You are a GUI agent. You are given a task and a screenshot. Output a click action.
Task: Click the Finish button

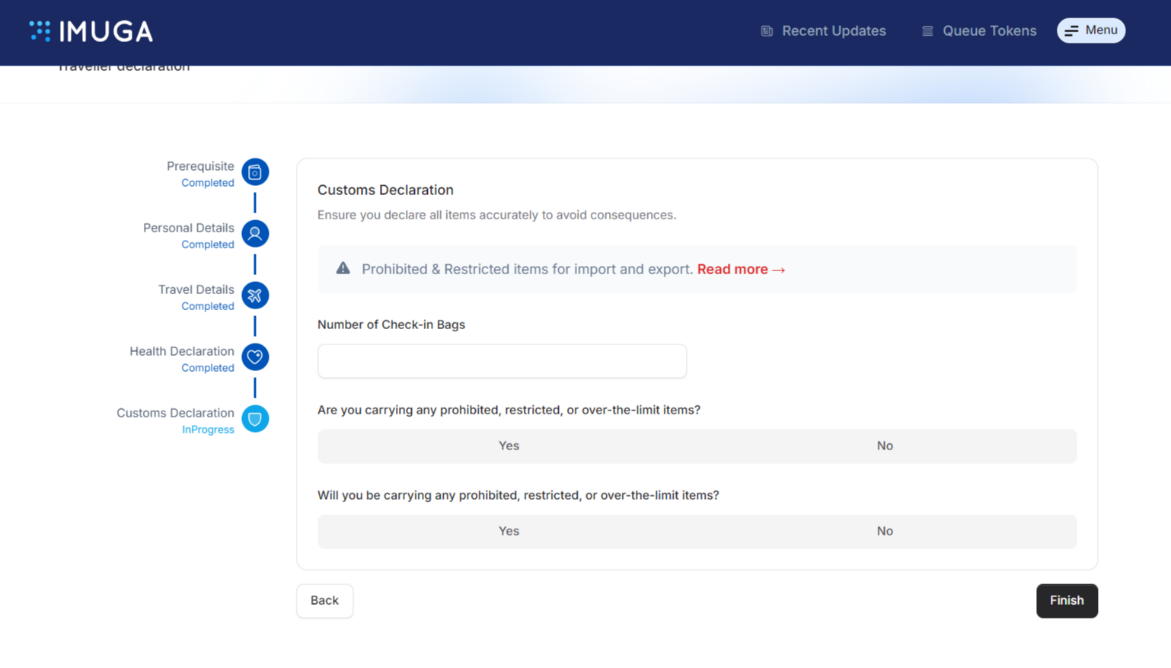[x=1066, y=601]
